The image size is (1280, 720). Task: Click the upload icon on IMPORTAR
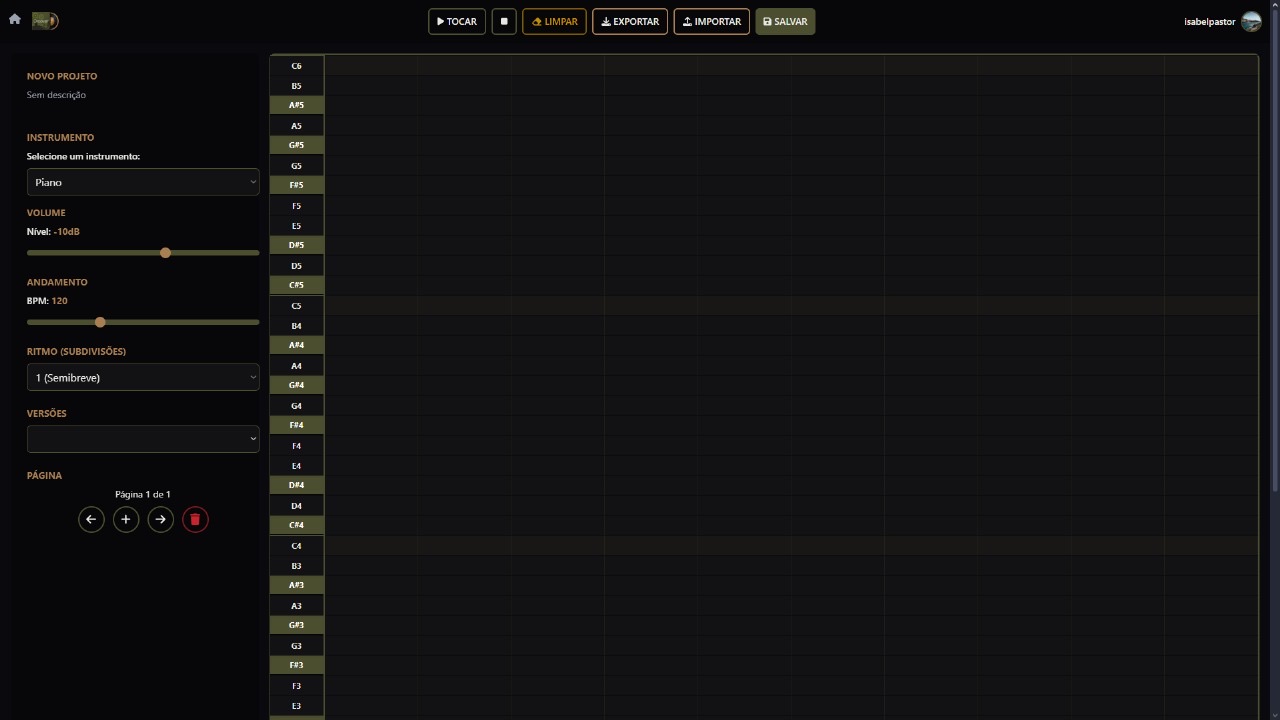[687, 21]
